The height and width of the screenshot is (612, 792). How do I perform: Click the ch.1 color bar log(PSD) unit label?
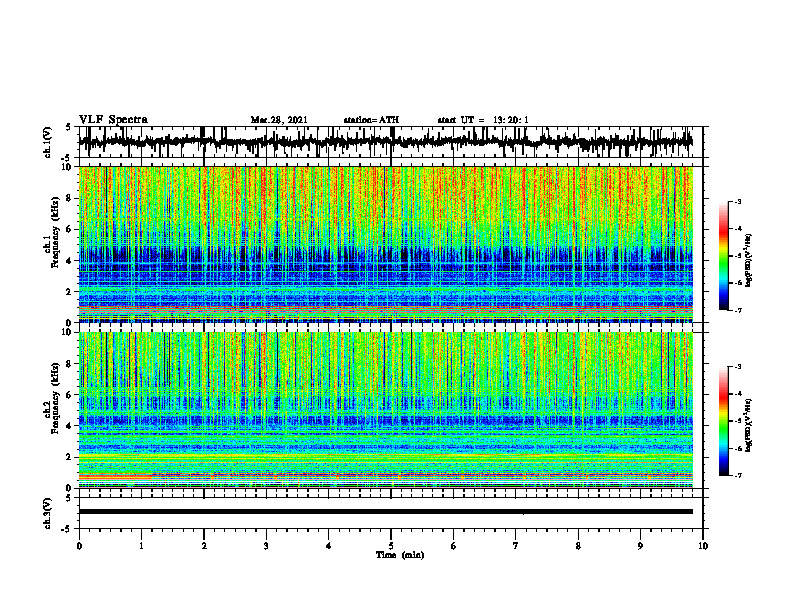(749, 261)
